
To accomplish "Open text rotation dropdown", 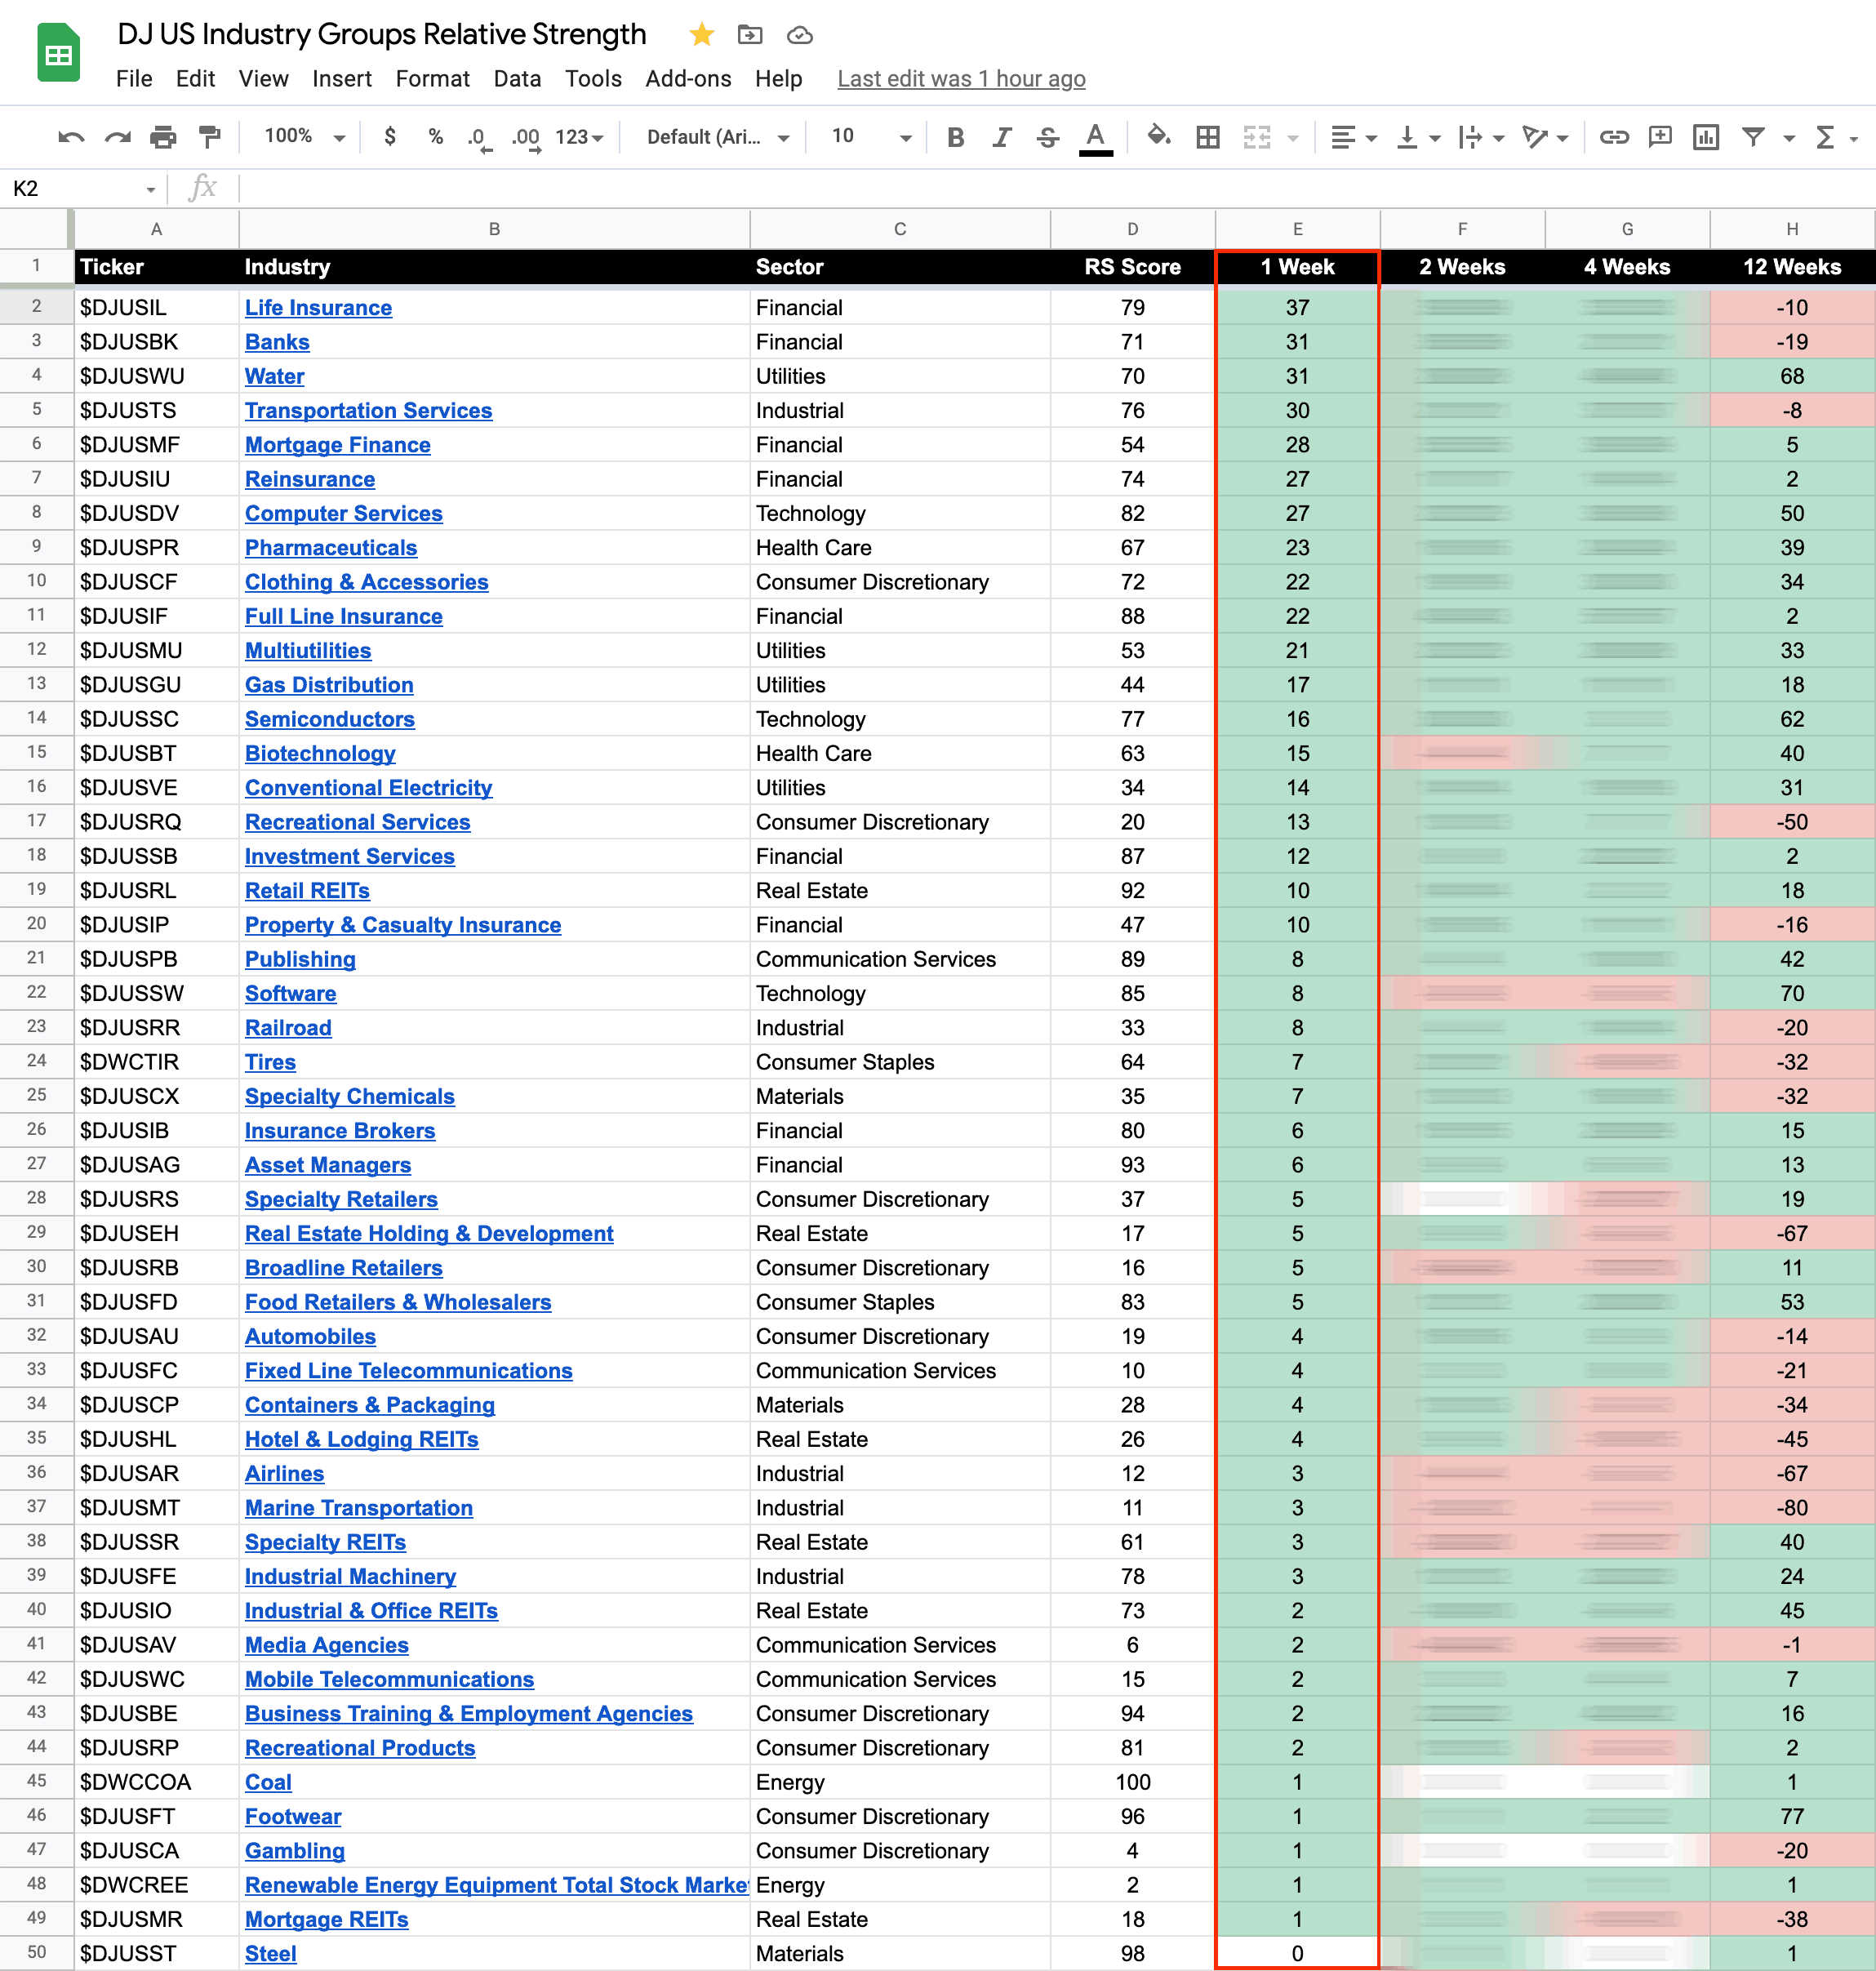I will (x=1545, y=137).
